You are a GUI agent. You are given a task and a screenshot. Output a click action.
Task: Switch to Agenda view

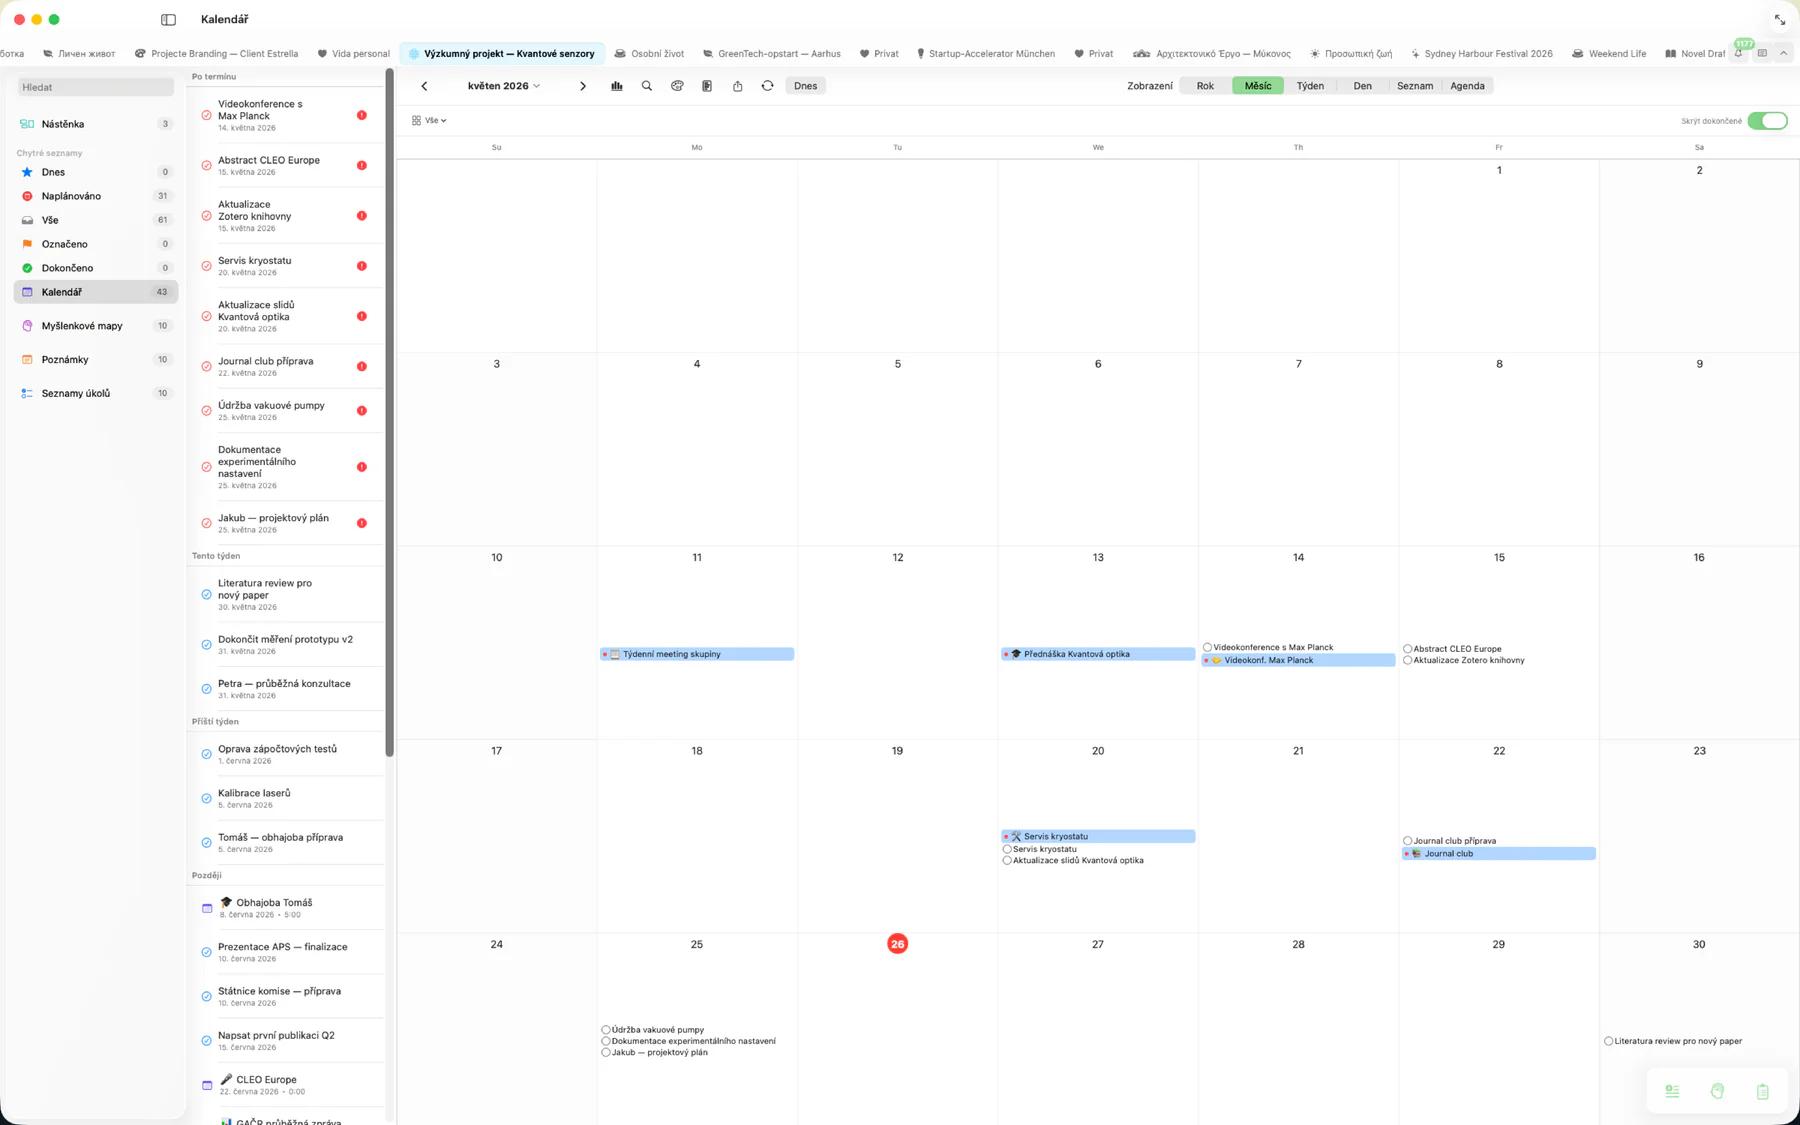click(1467, 86)
